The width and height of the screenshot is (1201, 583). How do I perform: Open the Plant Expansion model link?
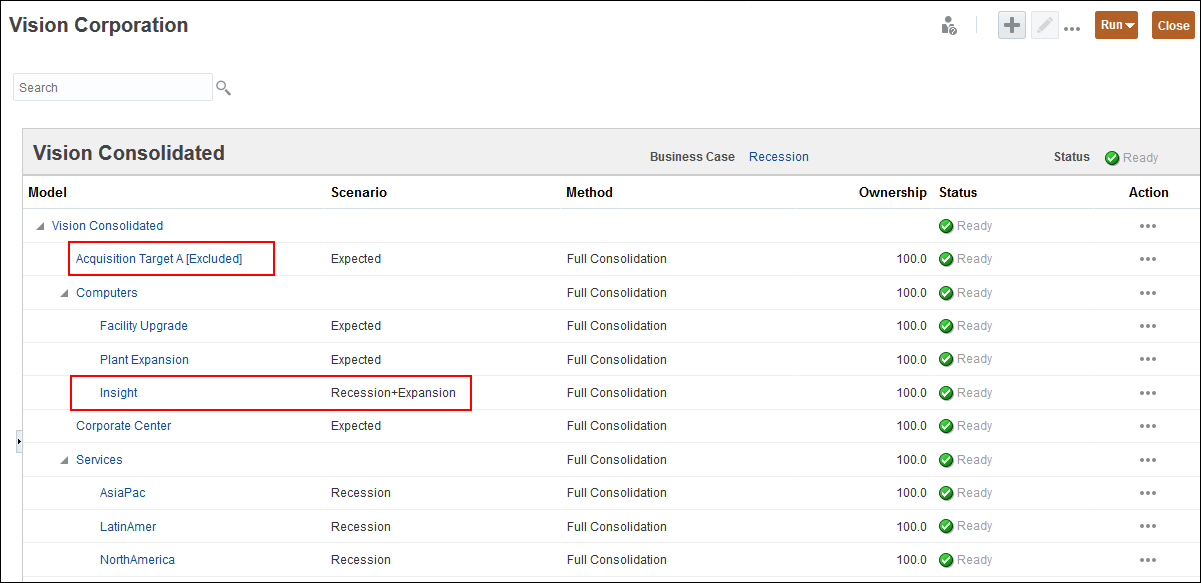click(144, 360)
